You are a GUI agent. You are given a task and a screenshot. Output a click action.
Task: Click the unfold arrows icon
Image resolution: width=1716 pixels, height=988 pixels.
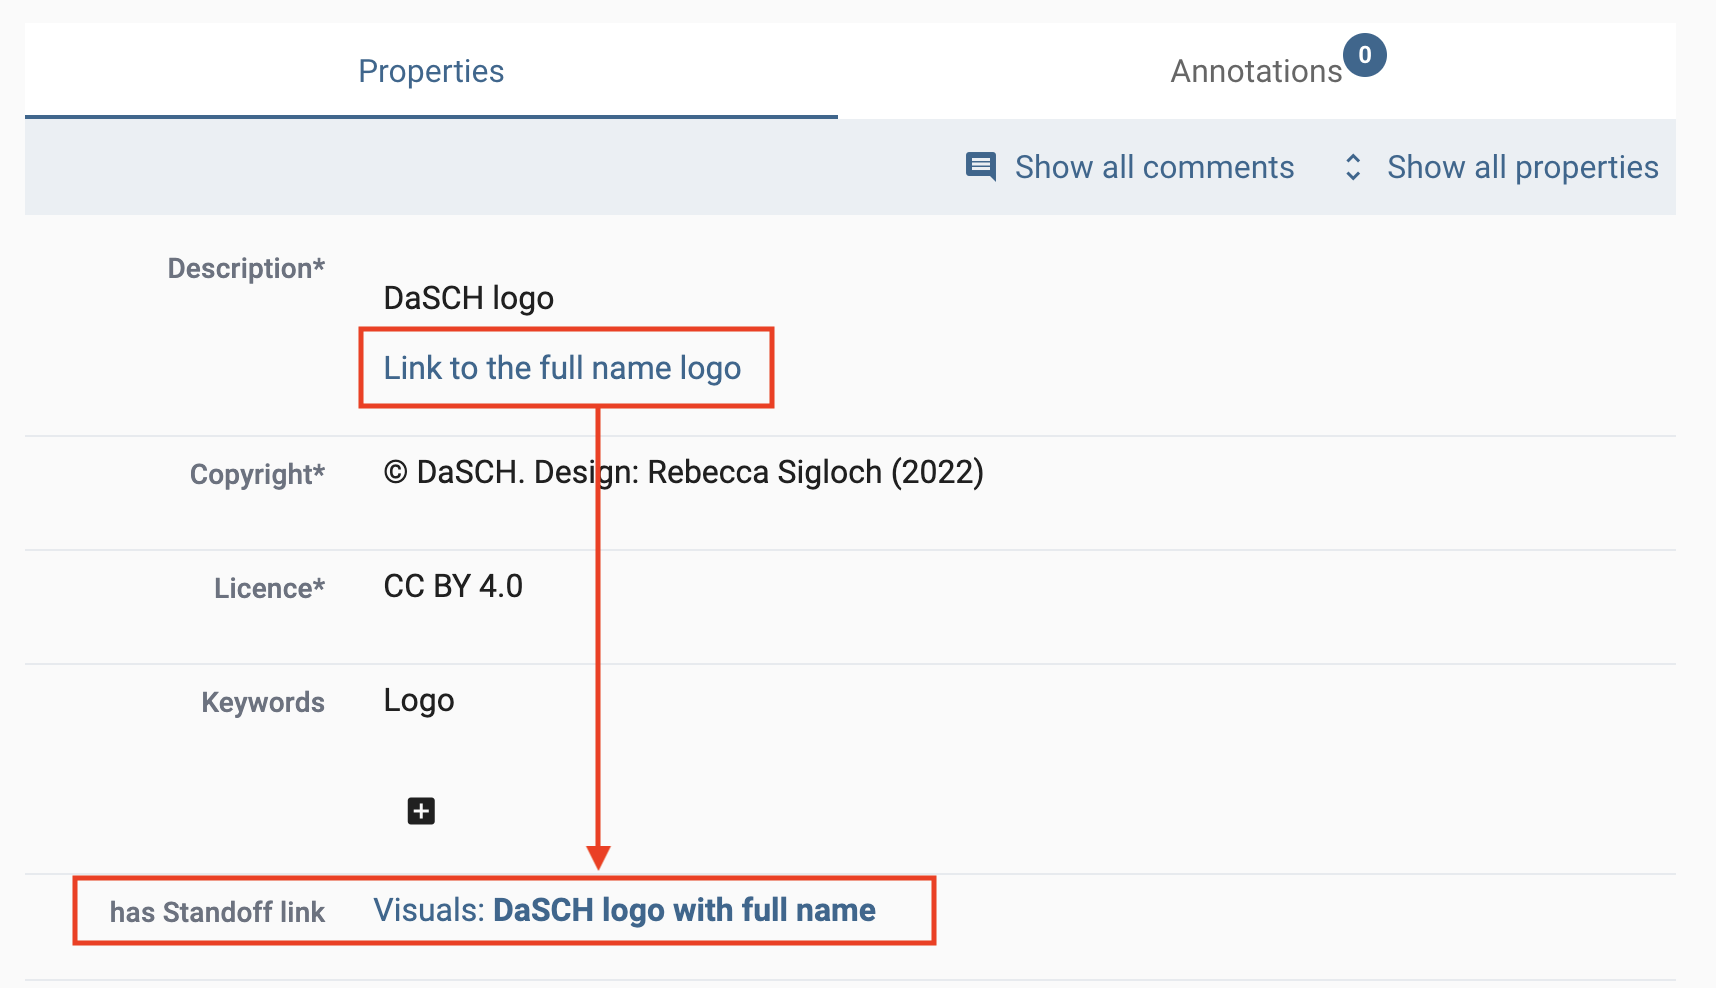(1353, 167)
